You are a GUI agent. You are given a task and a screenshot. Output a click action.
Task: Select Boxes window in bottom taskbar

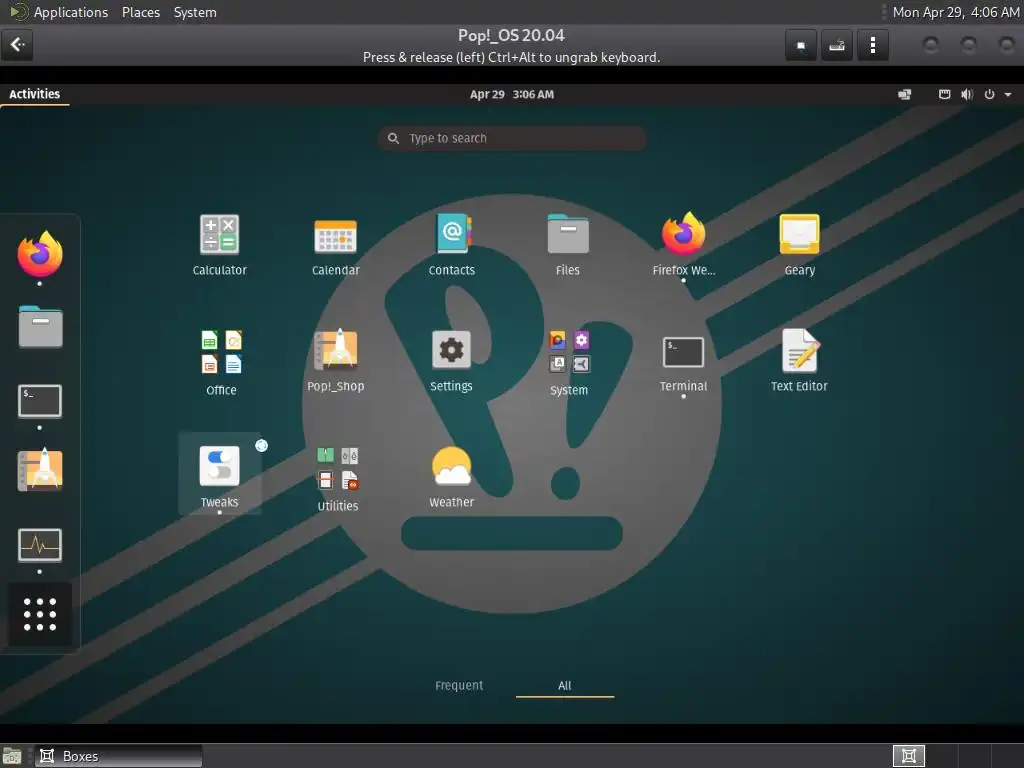118,756
